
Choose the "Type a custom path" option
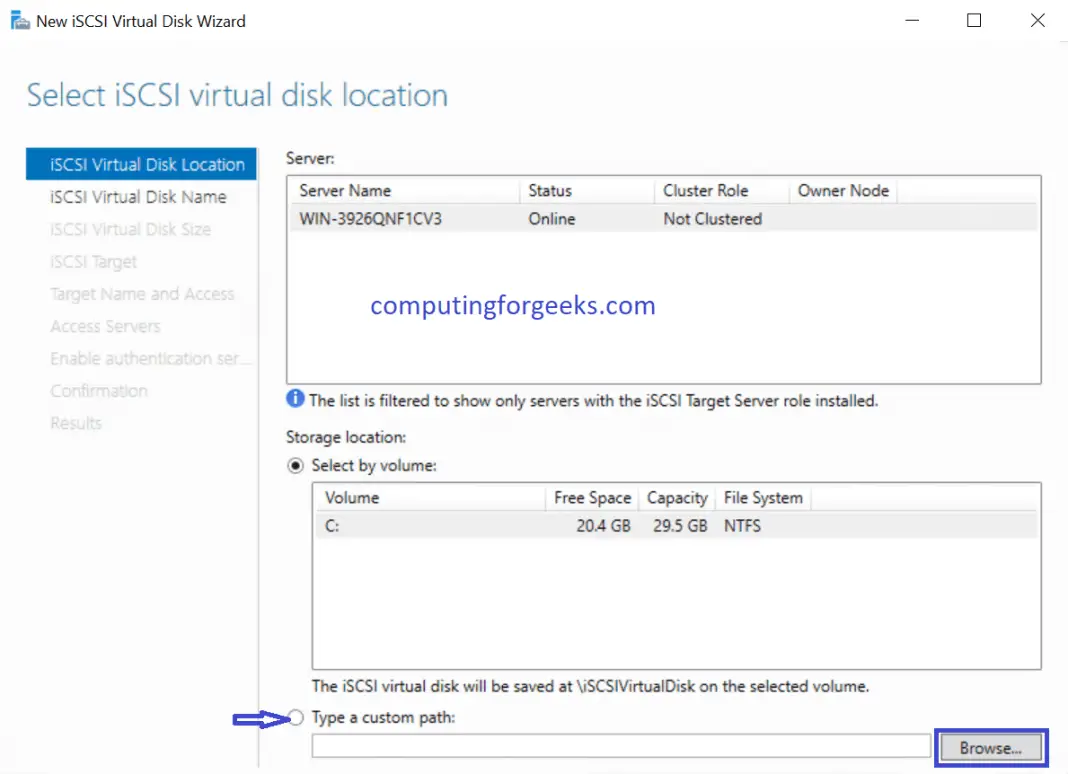296,717
